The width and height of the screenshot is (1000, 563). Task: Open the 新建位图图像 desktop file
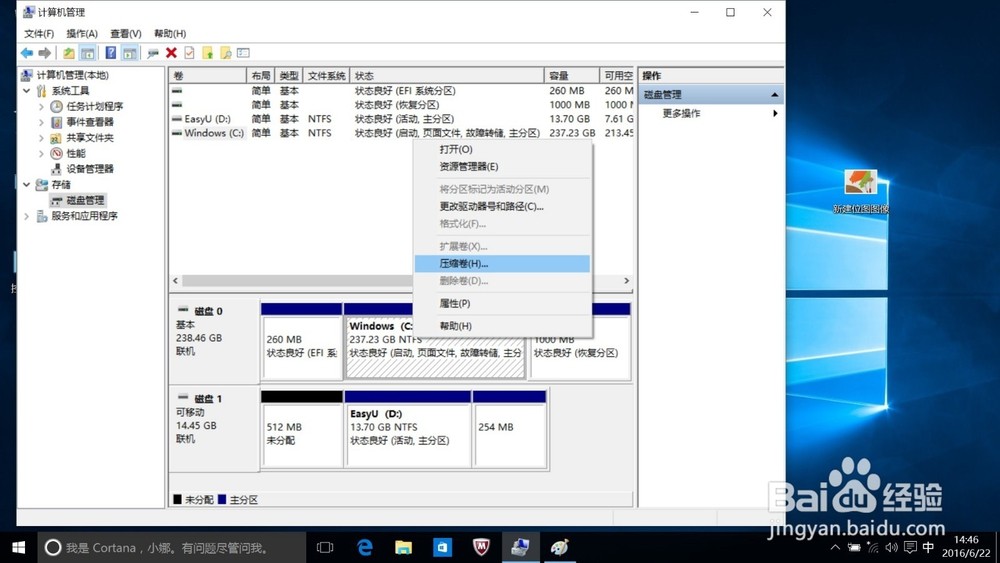pyautogui.click(x=860, y=190)
